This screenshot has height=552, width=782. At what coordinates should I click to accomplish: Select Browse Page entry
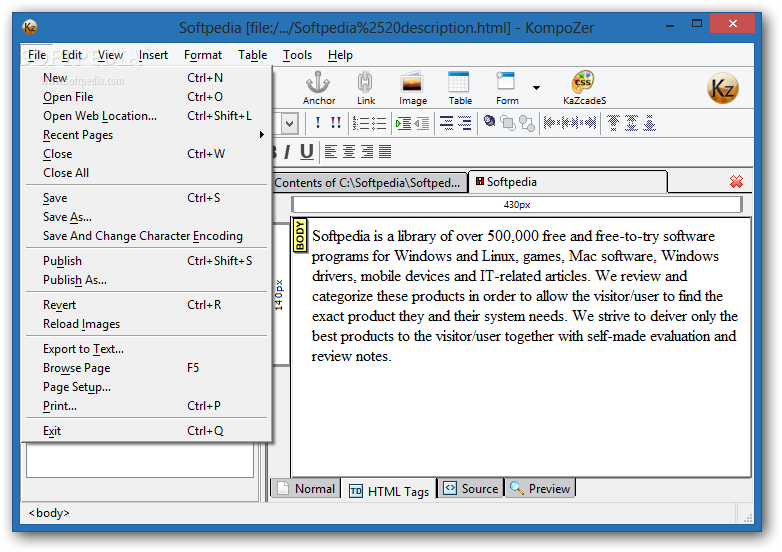[147, 368]
